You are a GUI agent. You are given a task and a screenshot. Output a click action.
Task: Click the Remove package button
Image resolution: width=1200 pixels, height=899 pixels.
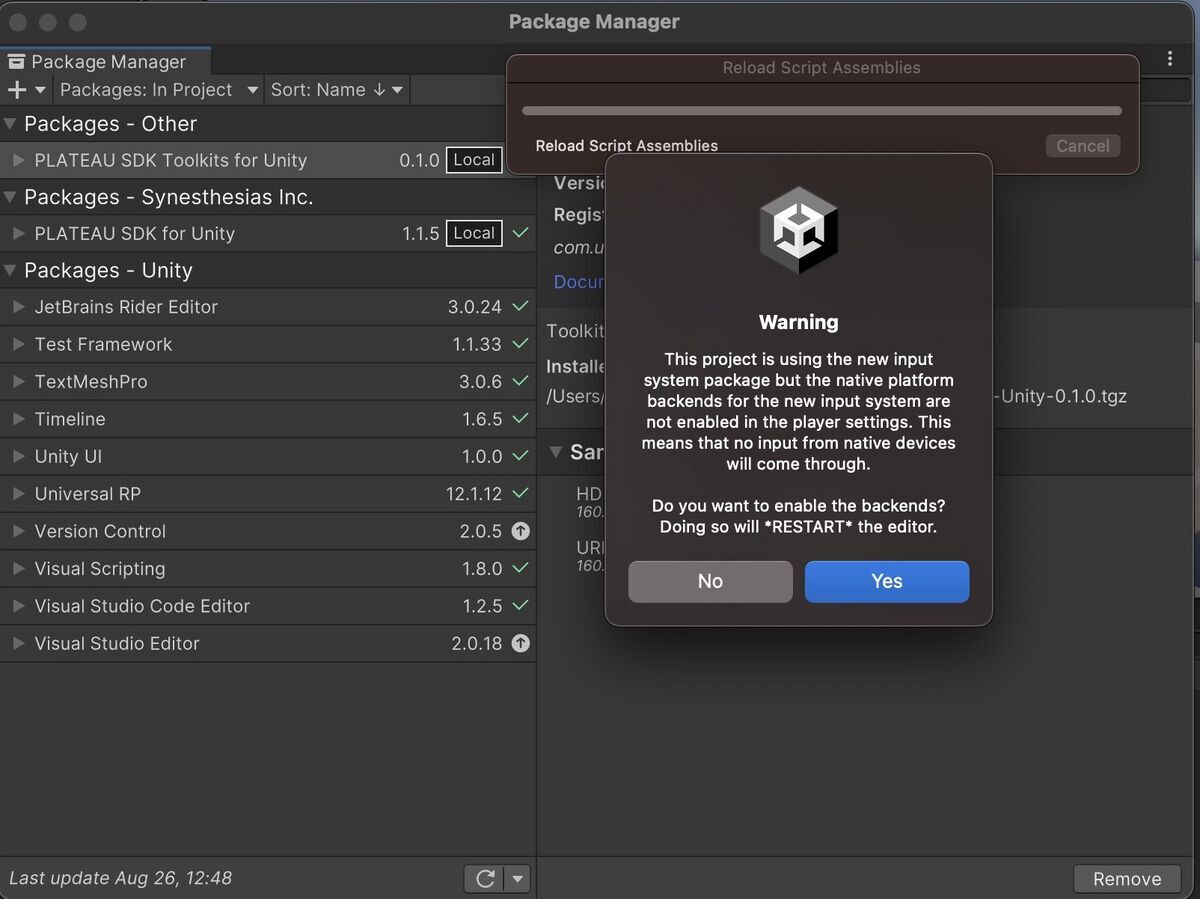(1127, 878)
